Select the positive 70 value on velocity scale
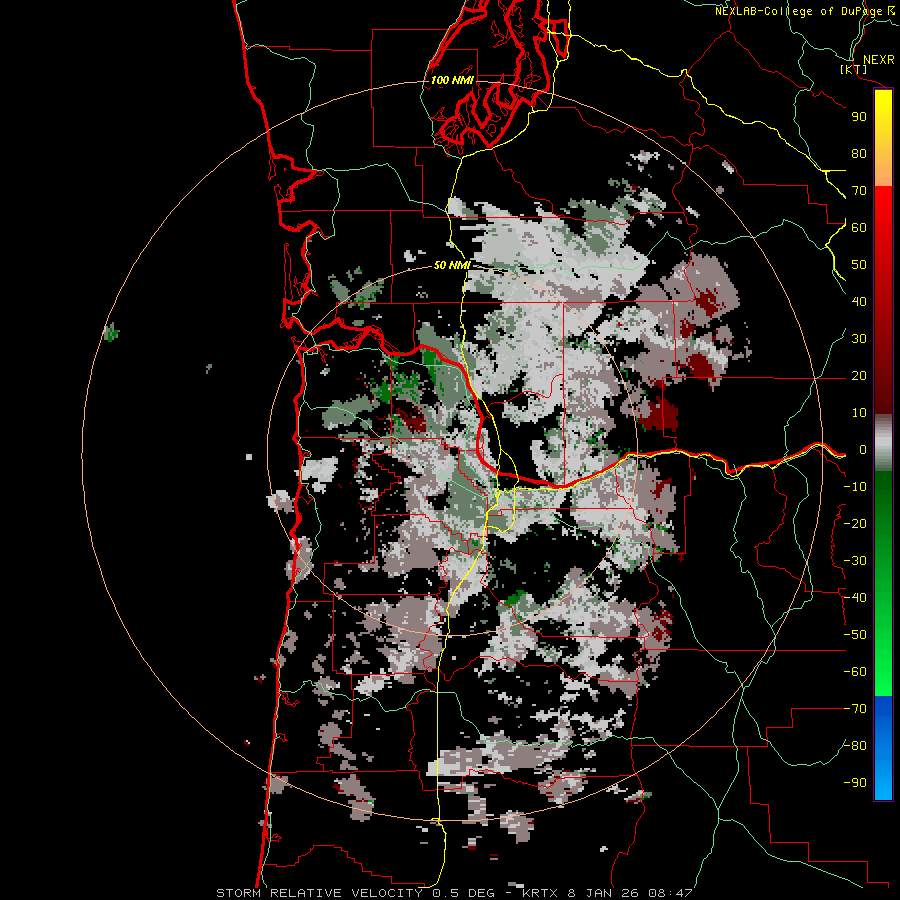The image size is (900, 900). [859, 191]
